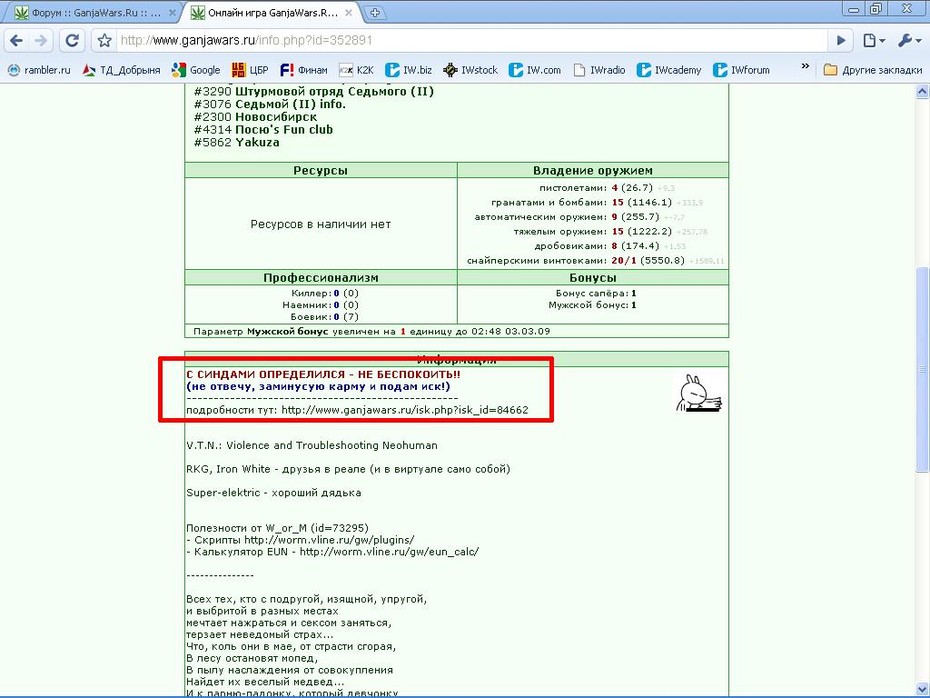Screen dimensions: 930x698
Task: Open syndicate Штурмовой отряд Седьмого (II)
Action: pyautogui.click(x=335, y=91)
